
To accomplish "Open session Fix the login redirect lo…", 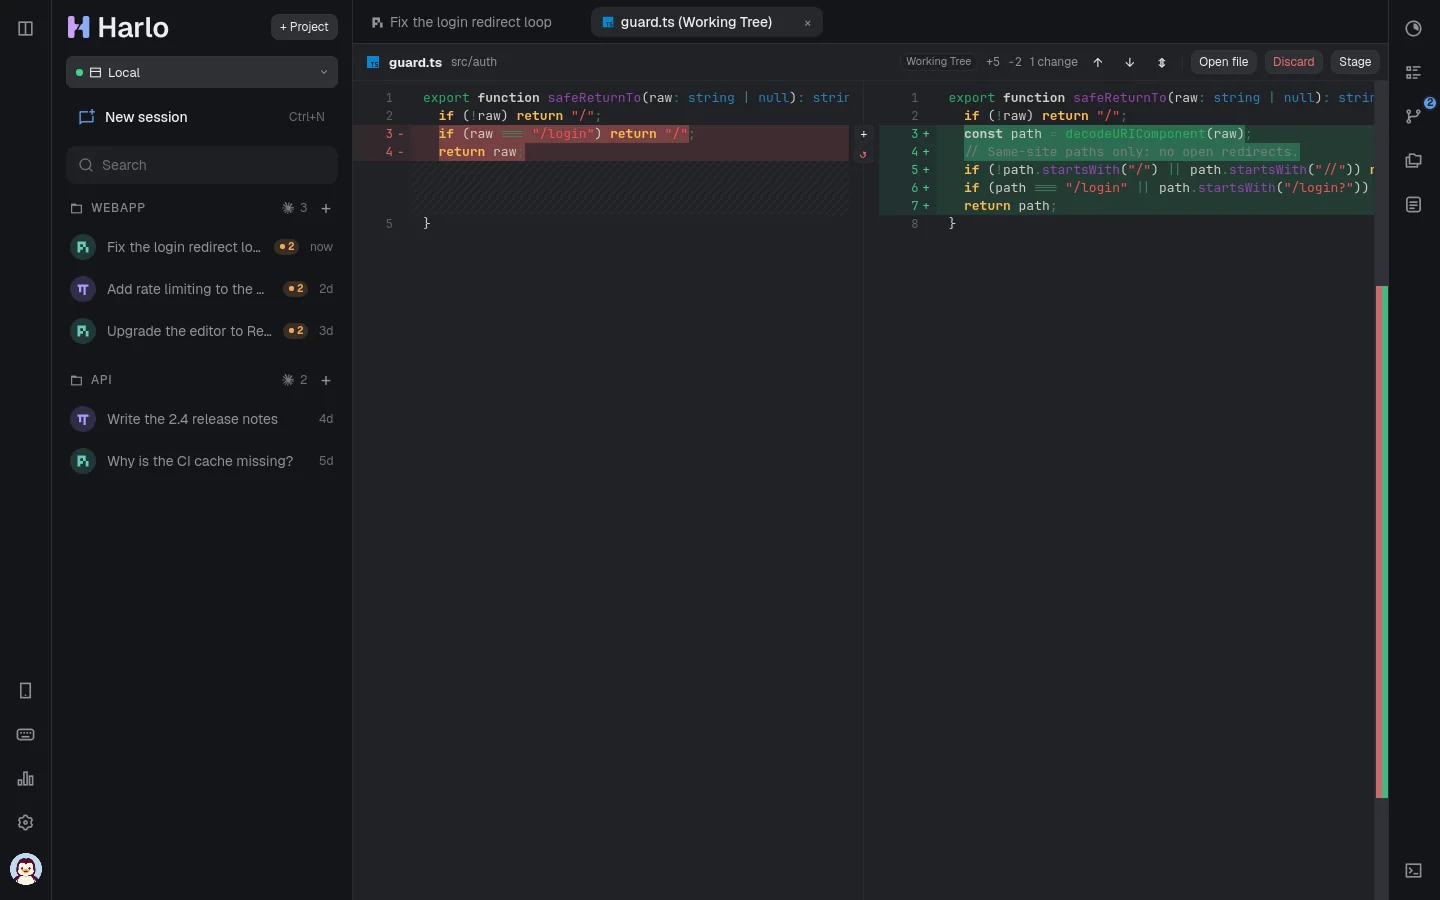I will (202, 247).
